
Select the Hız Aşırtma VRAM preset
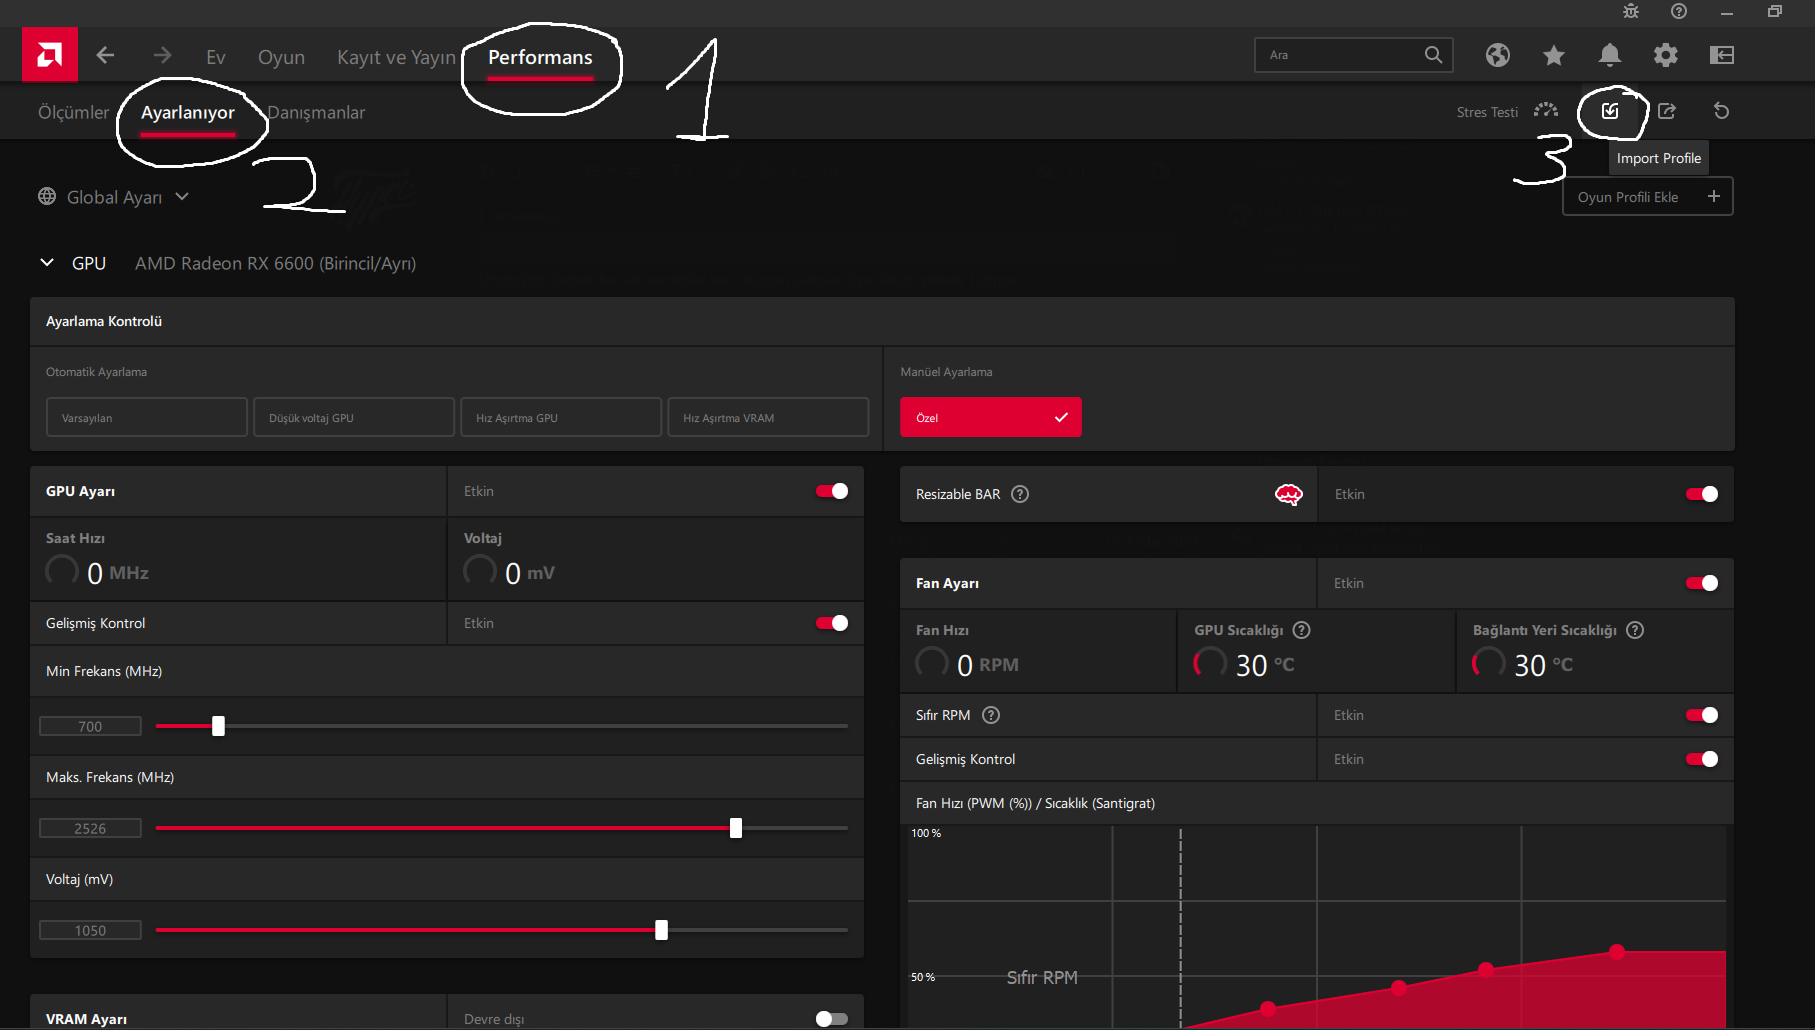[768, 417]
